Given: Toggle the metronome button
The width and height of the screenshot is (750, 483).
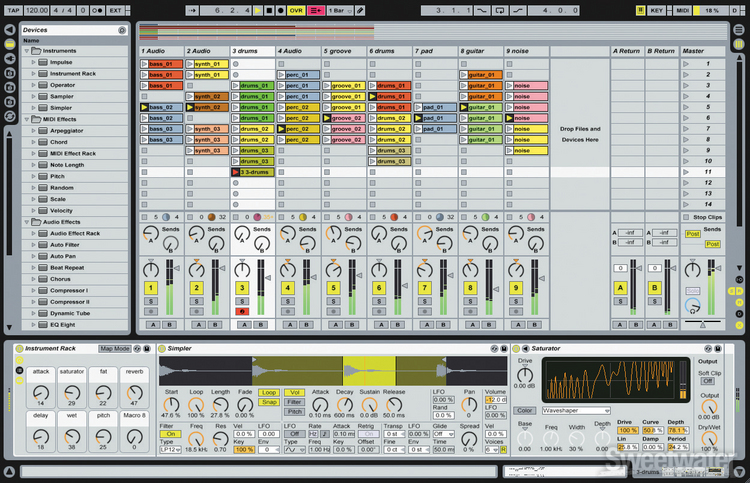Looking at the screenshot, I should coord(97,10).
